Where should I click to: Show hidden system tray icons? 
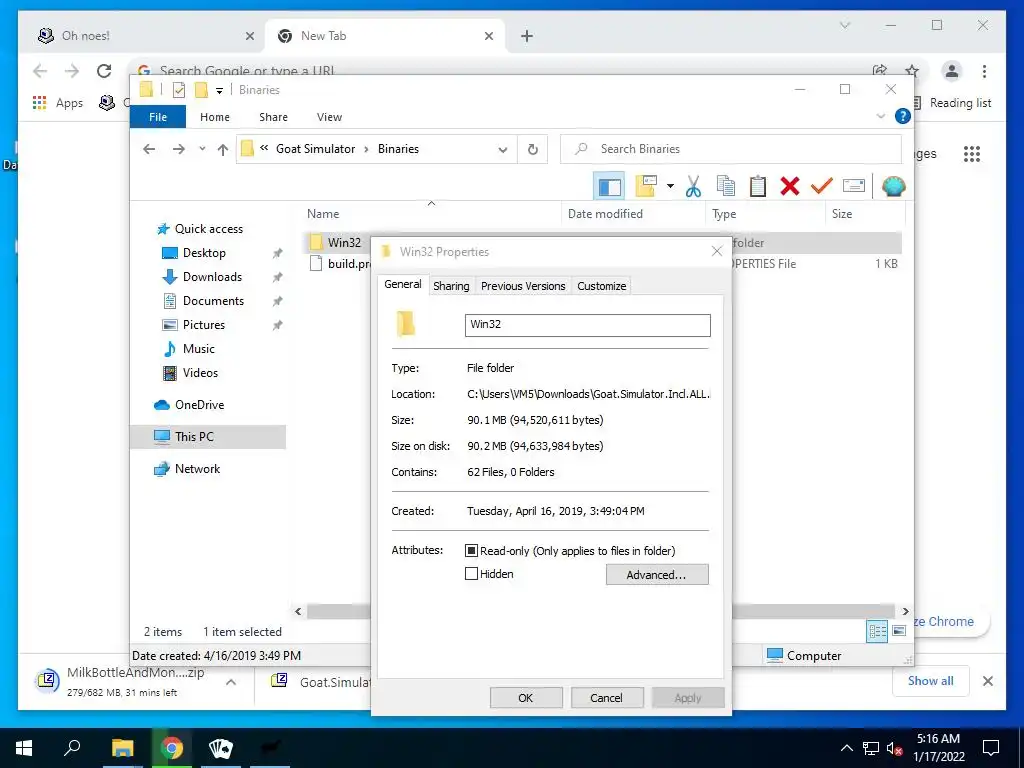tap(846, 748)
